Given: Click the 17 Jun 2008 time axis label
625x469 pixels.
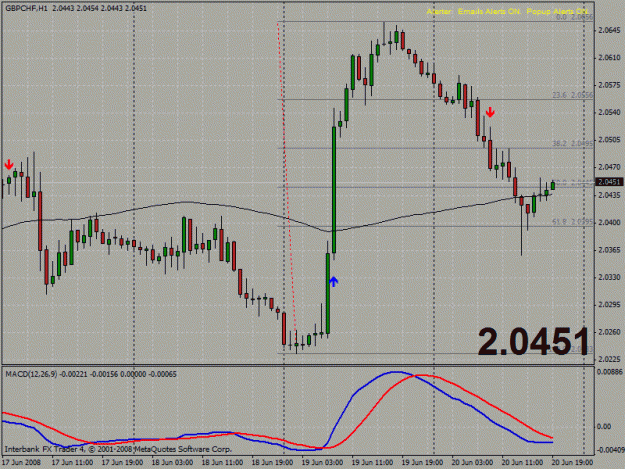Looking at the screenshot, I should (x=22, y=463).
